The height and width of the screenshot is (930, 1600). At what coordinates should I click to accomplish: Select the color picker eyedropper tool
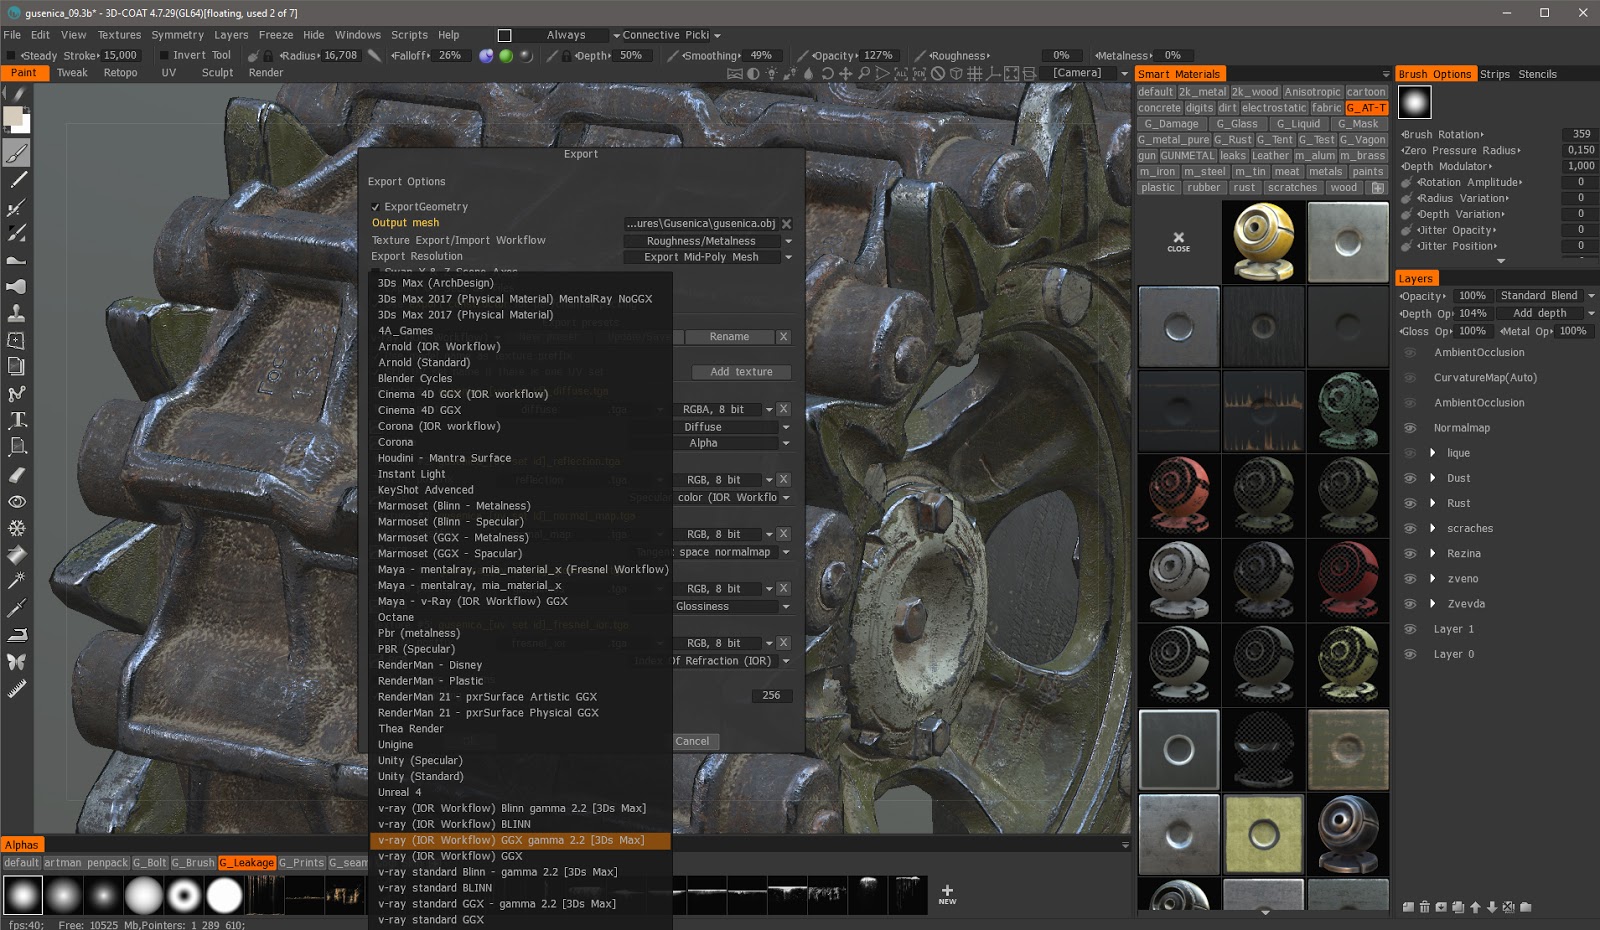pos(16,608)
